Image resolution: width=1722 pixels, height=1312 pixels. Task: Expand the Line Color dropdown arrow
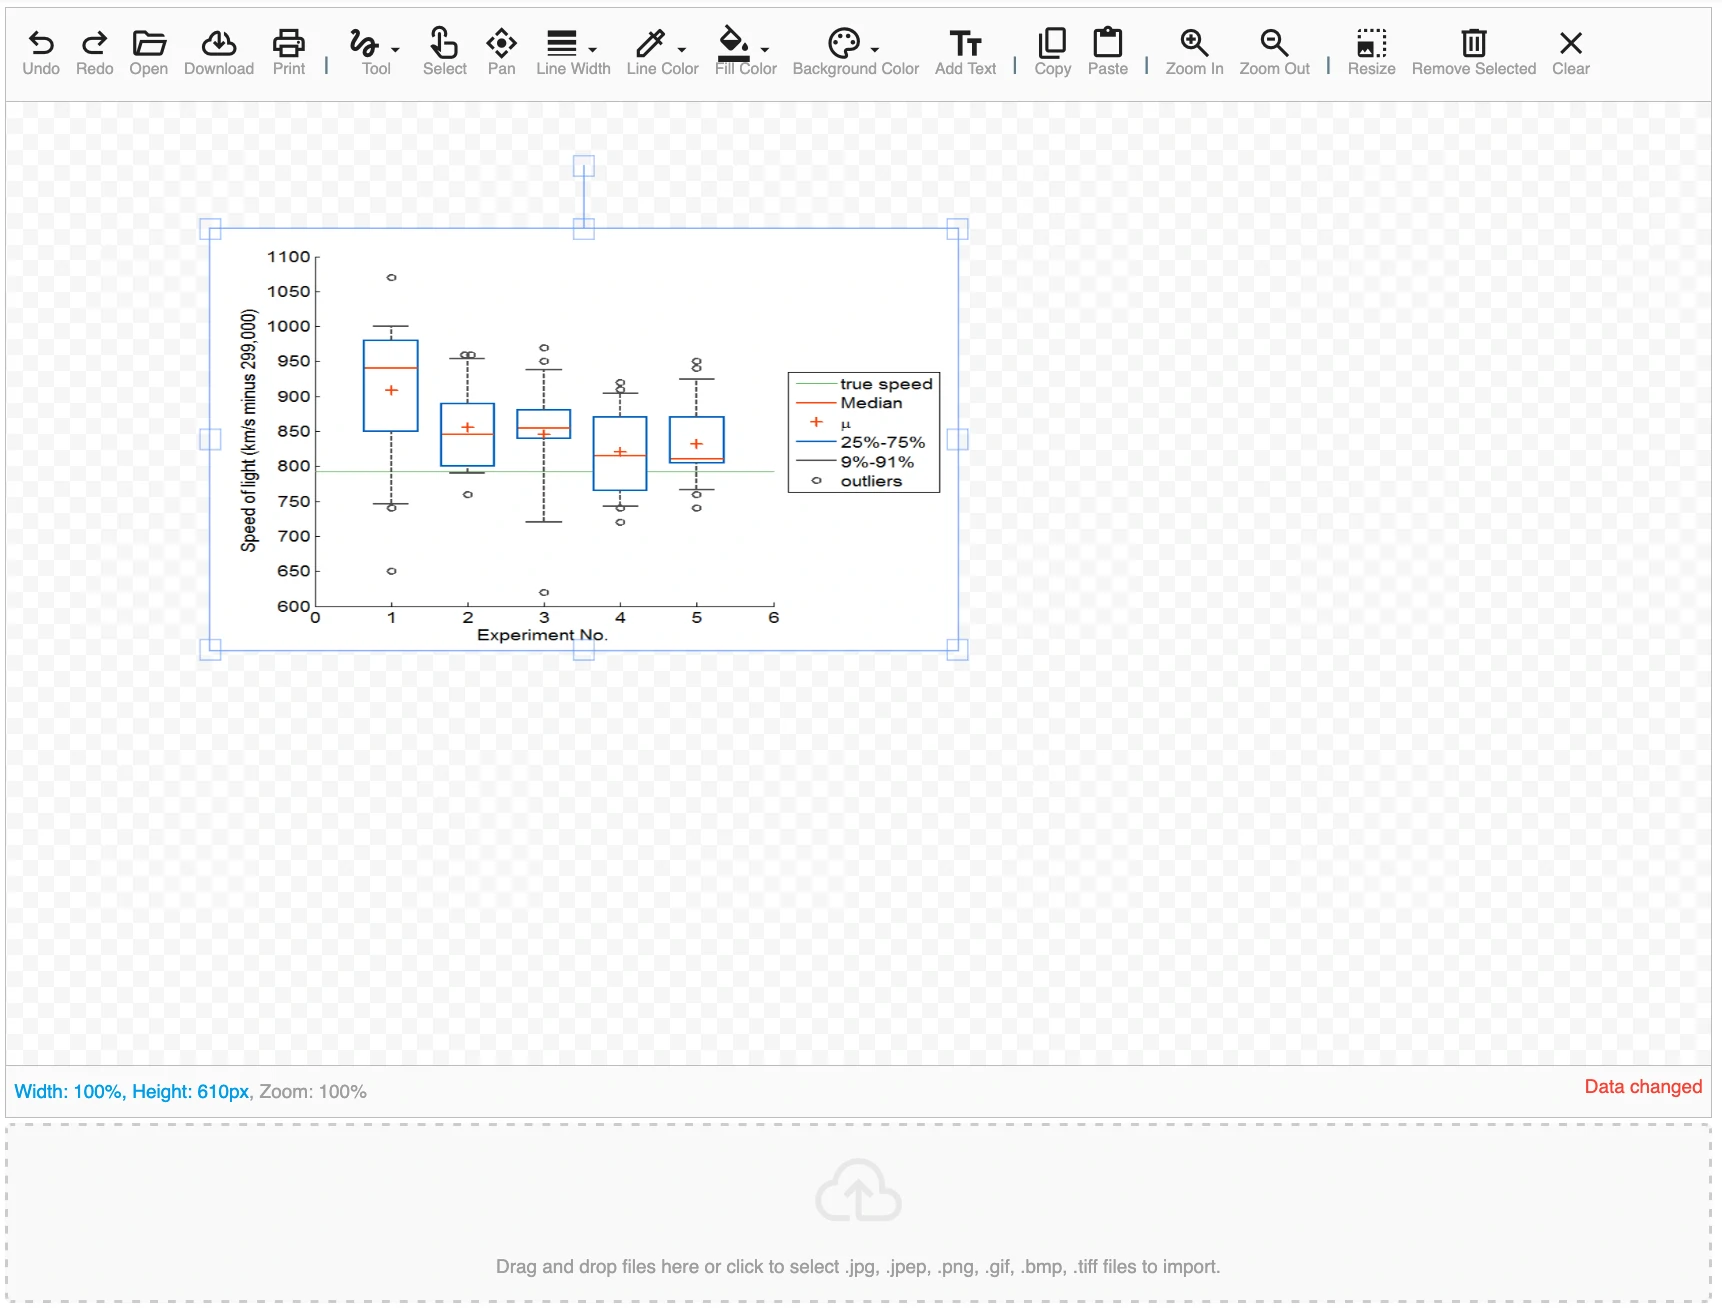(682, 49)
